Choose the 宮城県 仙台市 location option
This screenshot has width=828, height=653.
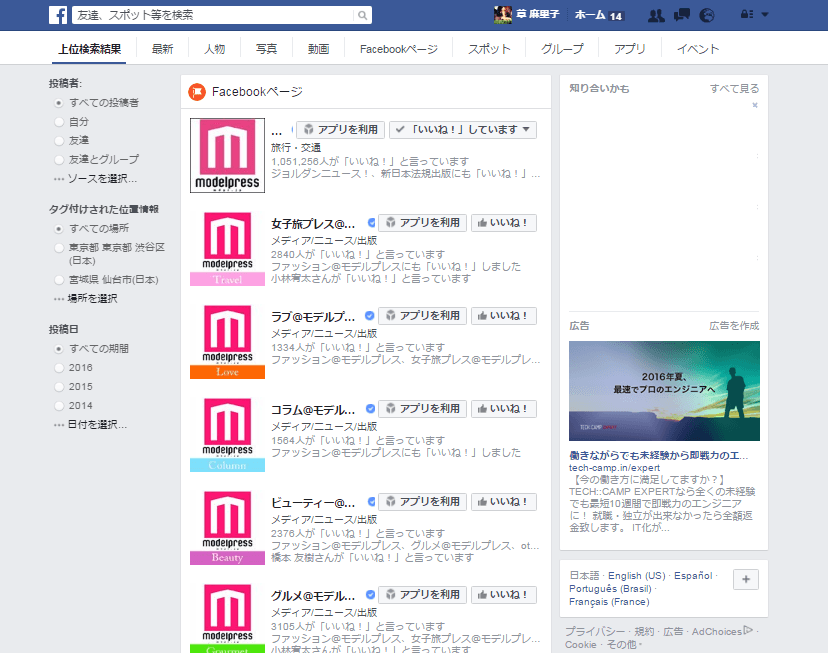point(59,280)
